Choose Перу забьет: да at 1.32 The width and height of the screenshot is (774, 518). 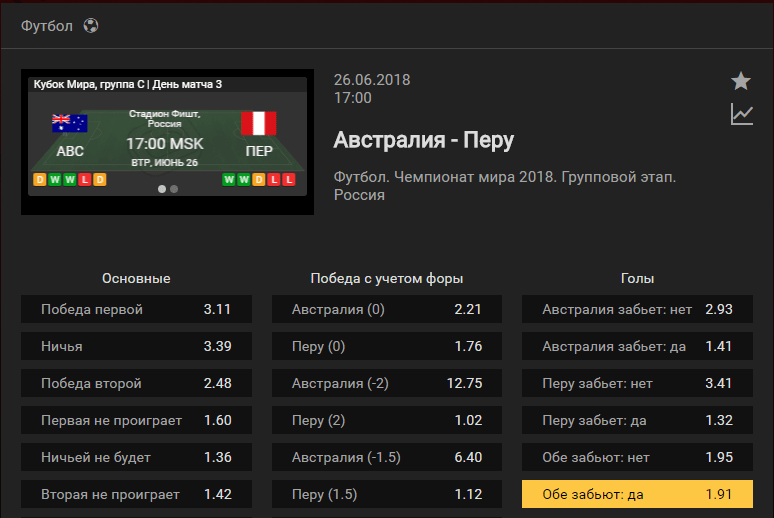coord(637,420)
